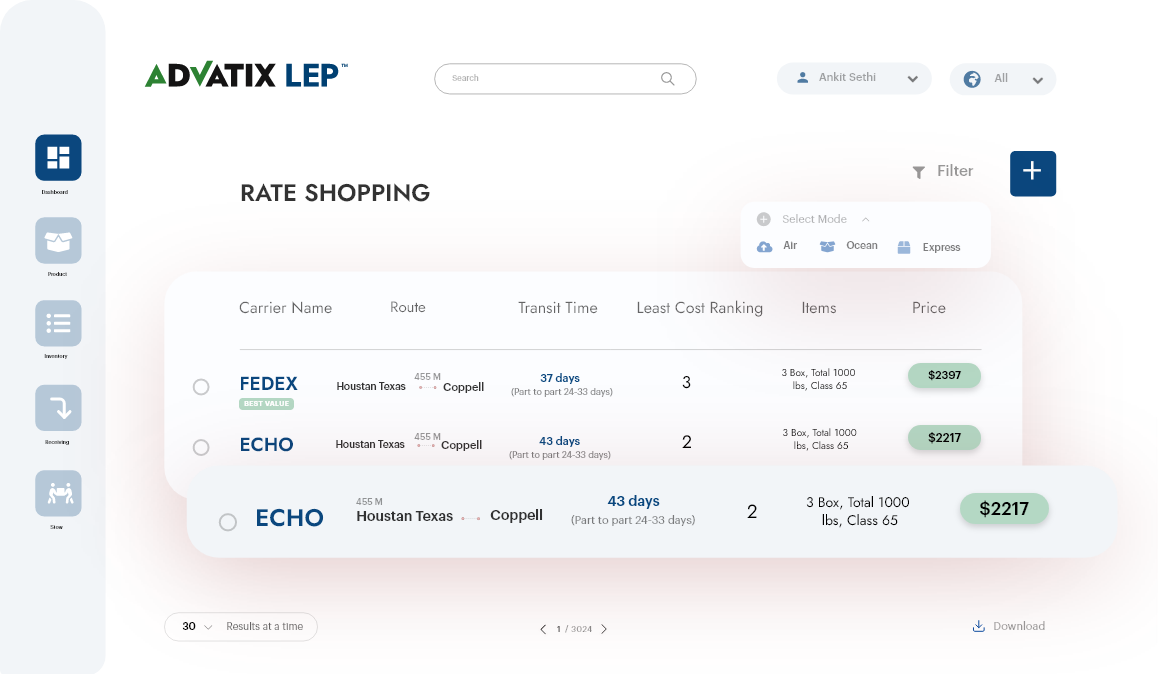Click the Price column header
The width and height of the screenshot is (1158, 674).
coord(928,308)
